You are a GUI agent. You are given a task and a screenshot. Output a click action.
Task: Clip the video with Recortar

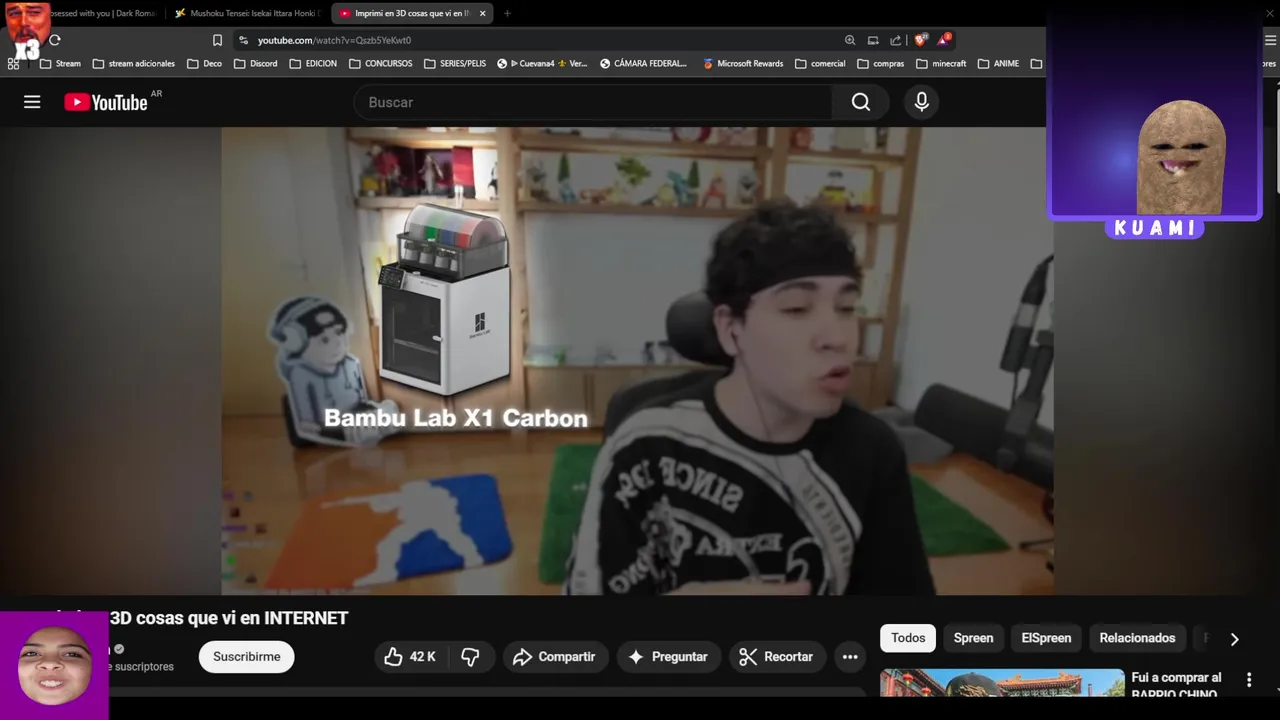(776, 657)
